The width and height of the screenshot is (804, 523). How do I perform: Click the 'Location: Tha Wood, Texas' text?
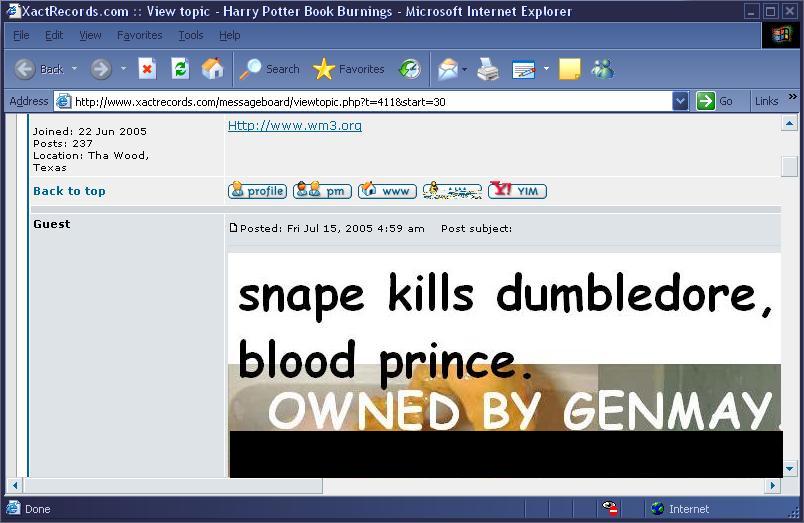[x=91, y=162]
